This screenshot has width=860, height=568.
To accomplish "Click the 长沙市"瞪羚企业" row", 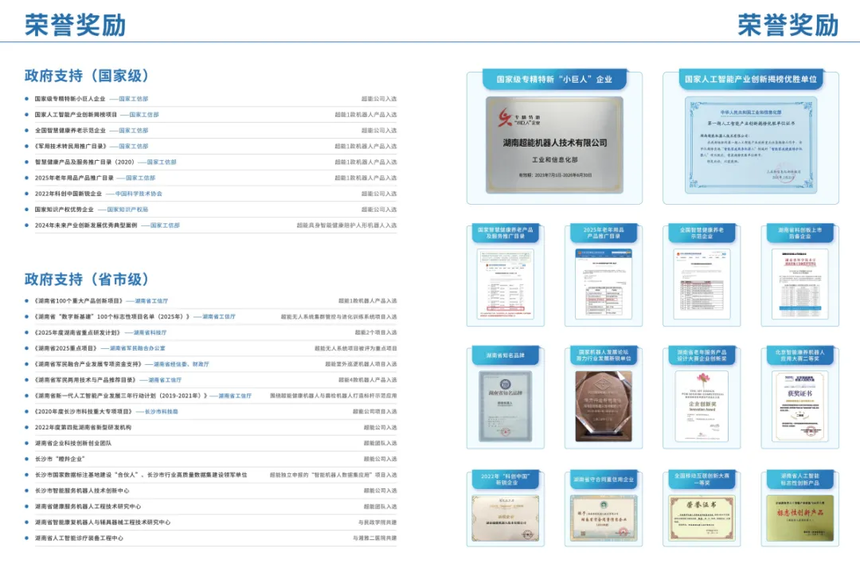I will (211, 459).
